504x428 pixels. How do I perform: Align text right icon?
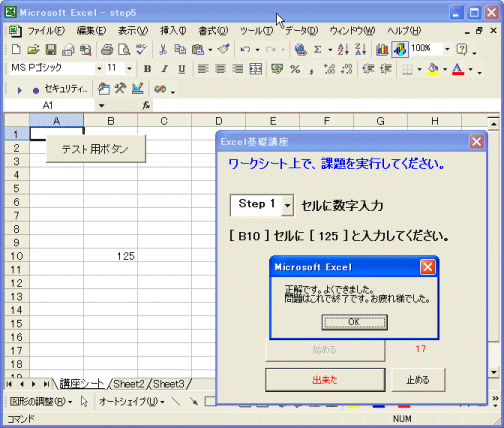point(238,69)
